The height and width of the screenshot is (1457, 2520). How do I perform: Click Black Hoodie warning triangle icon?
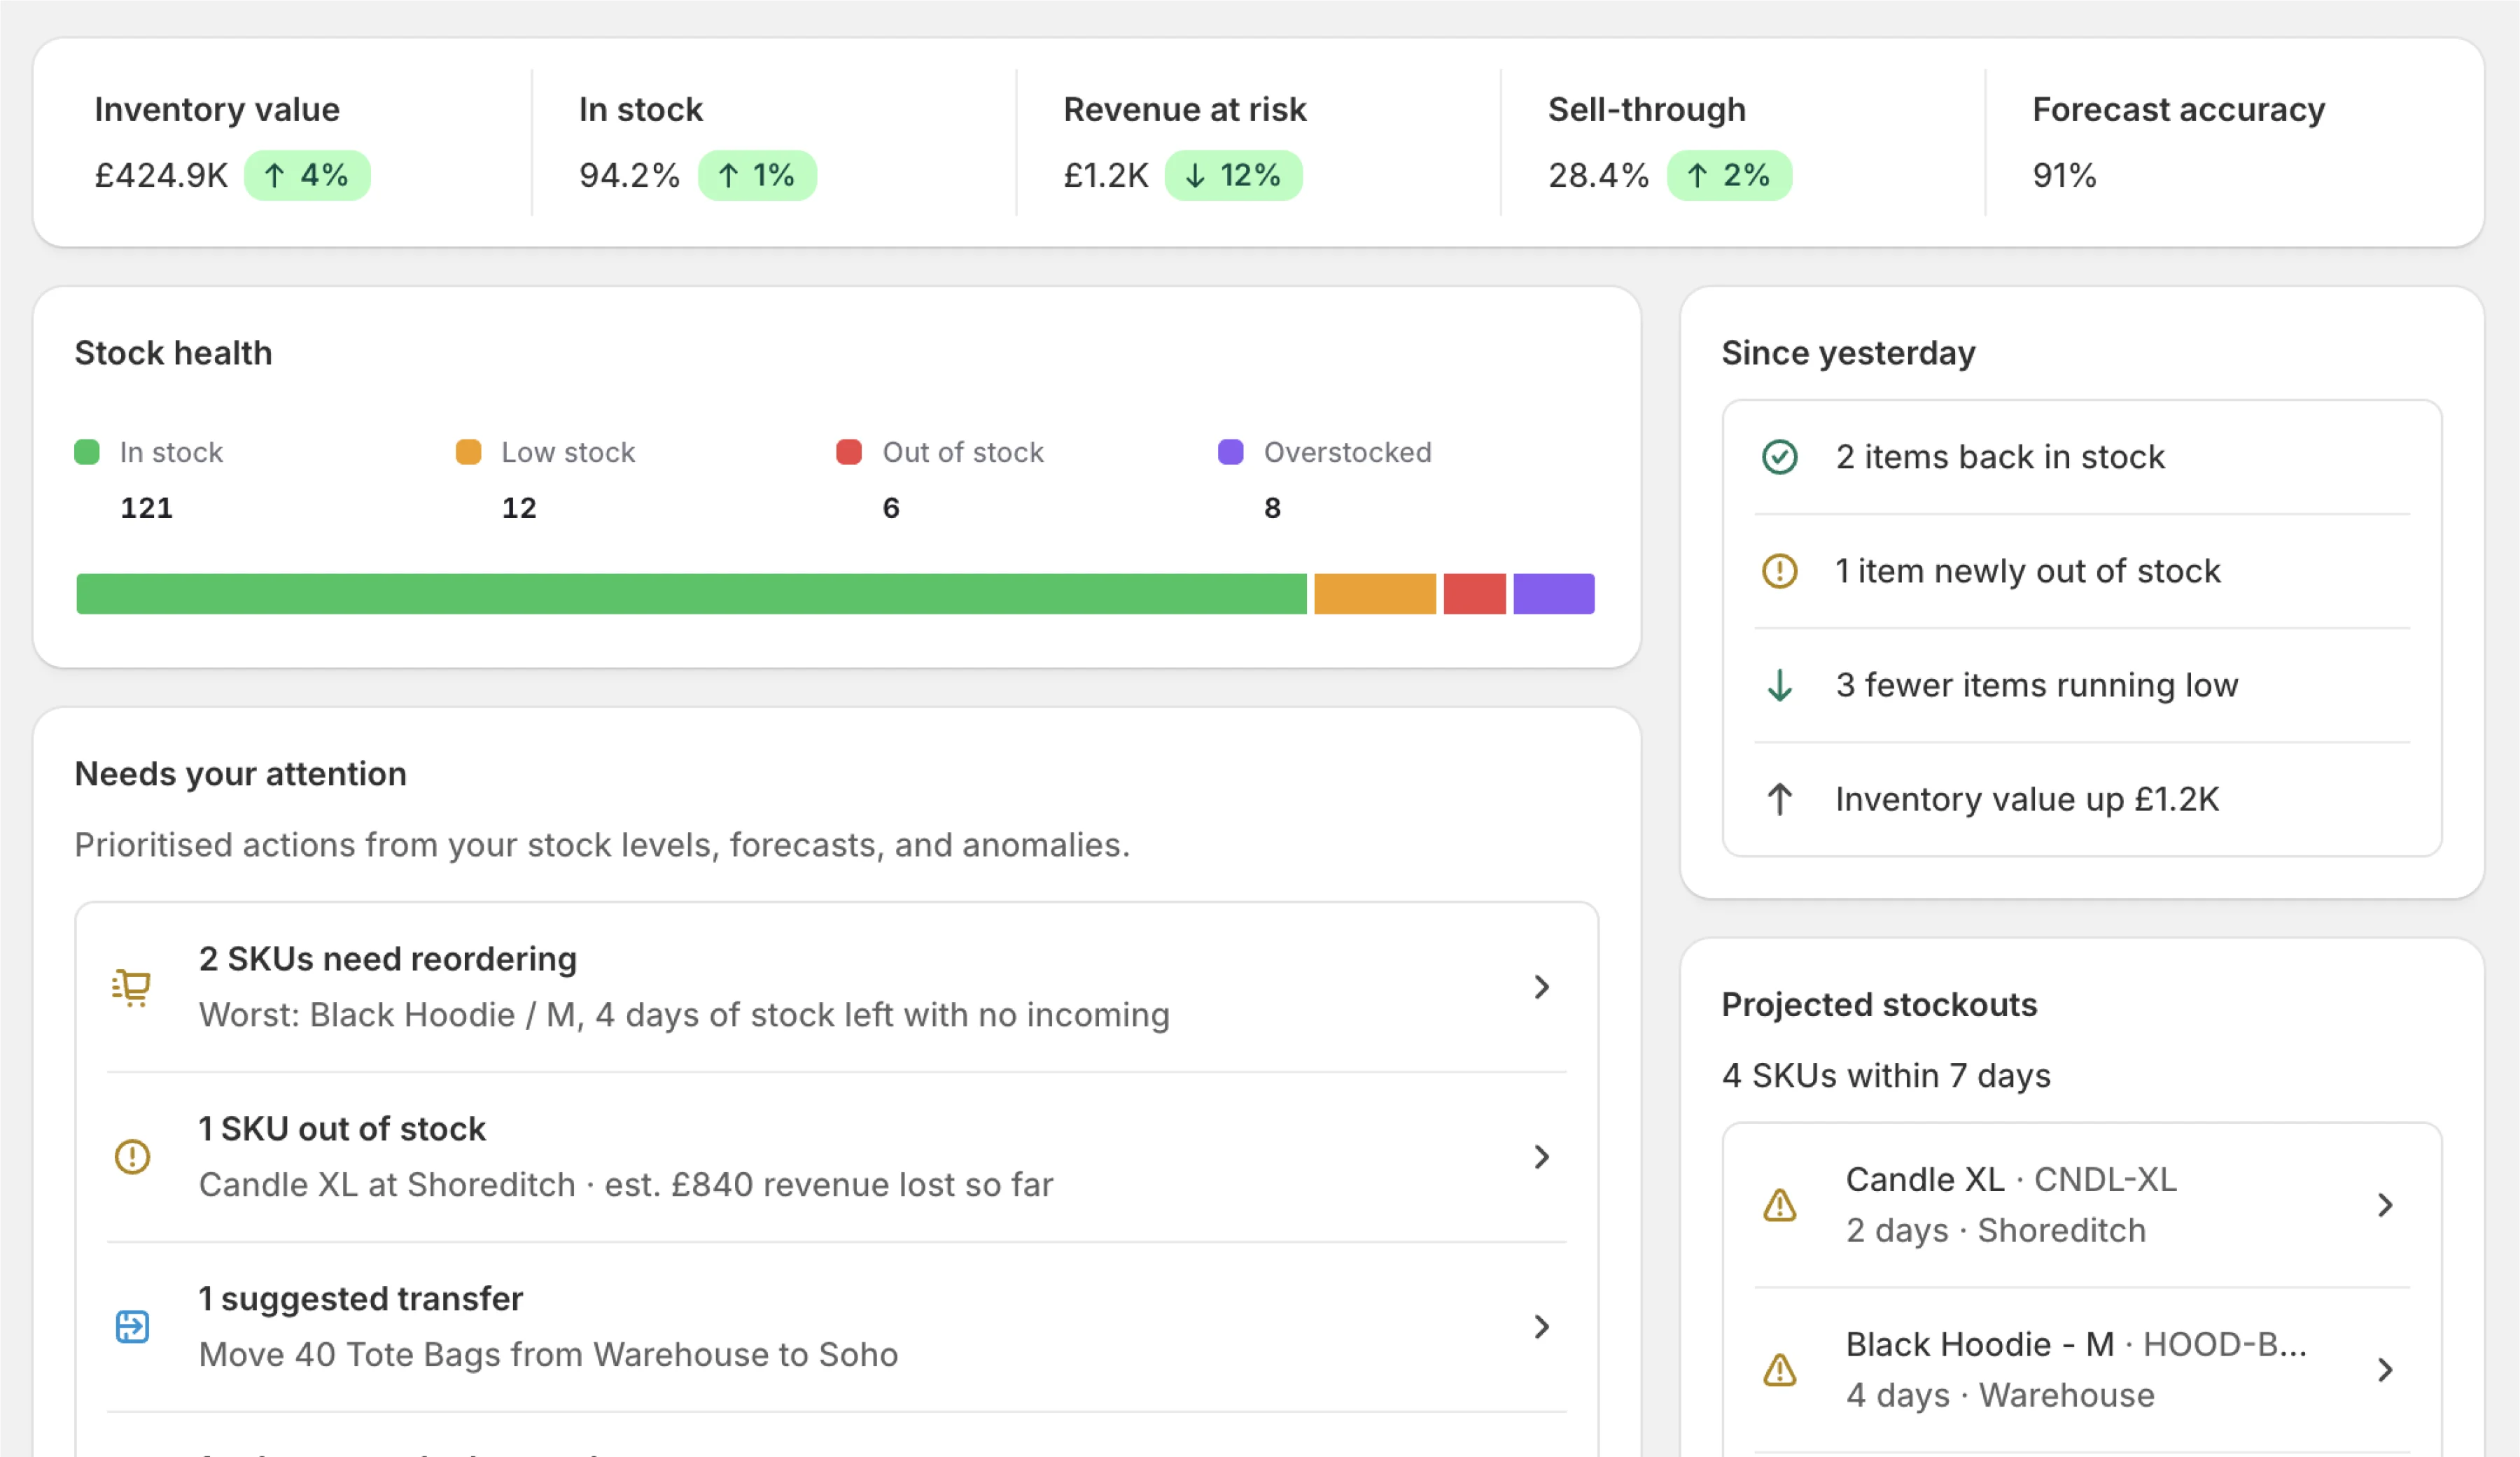pyautogui.click(x=1779, y=1370)
